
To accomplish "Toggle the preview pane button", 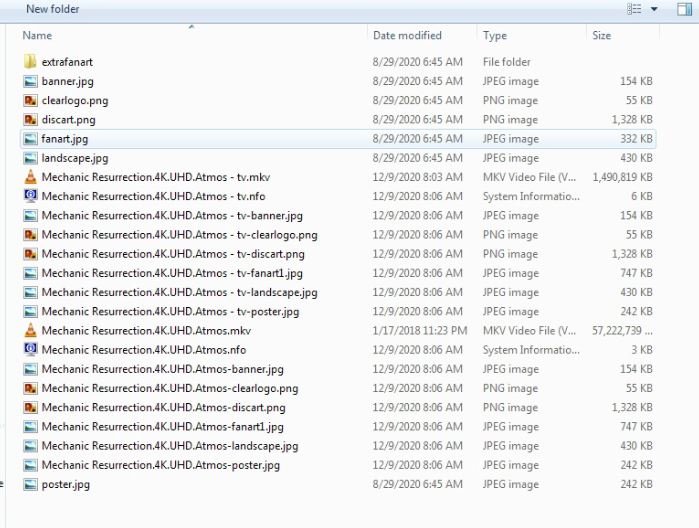I will point(684,9).
